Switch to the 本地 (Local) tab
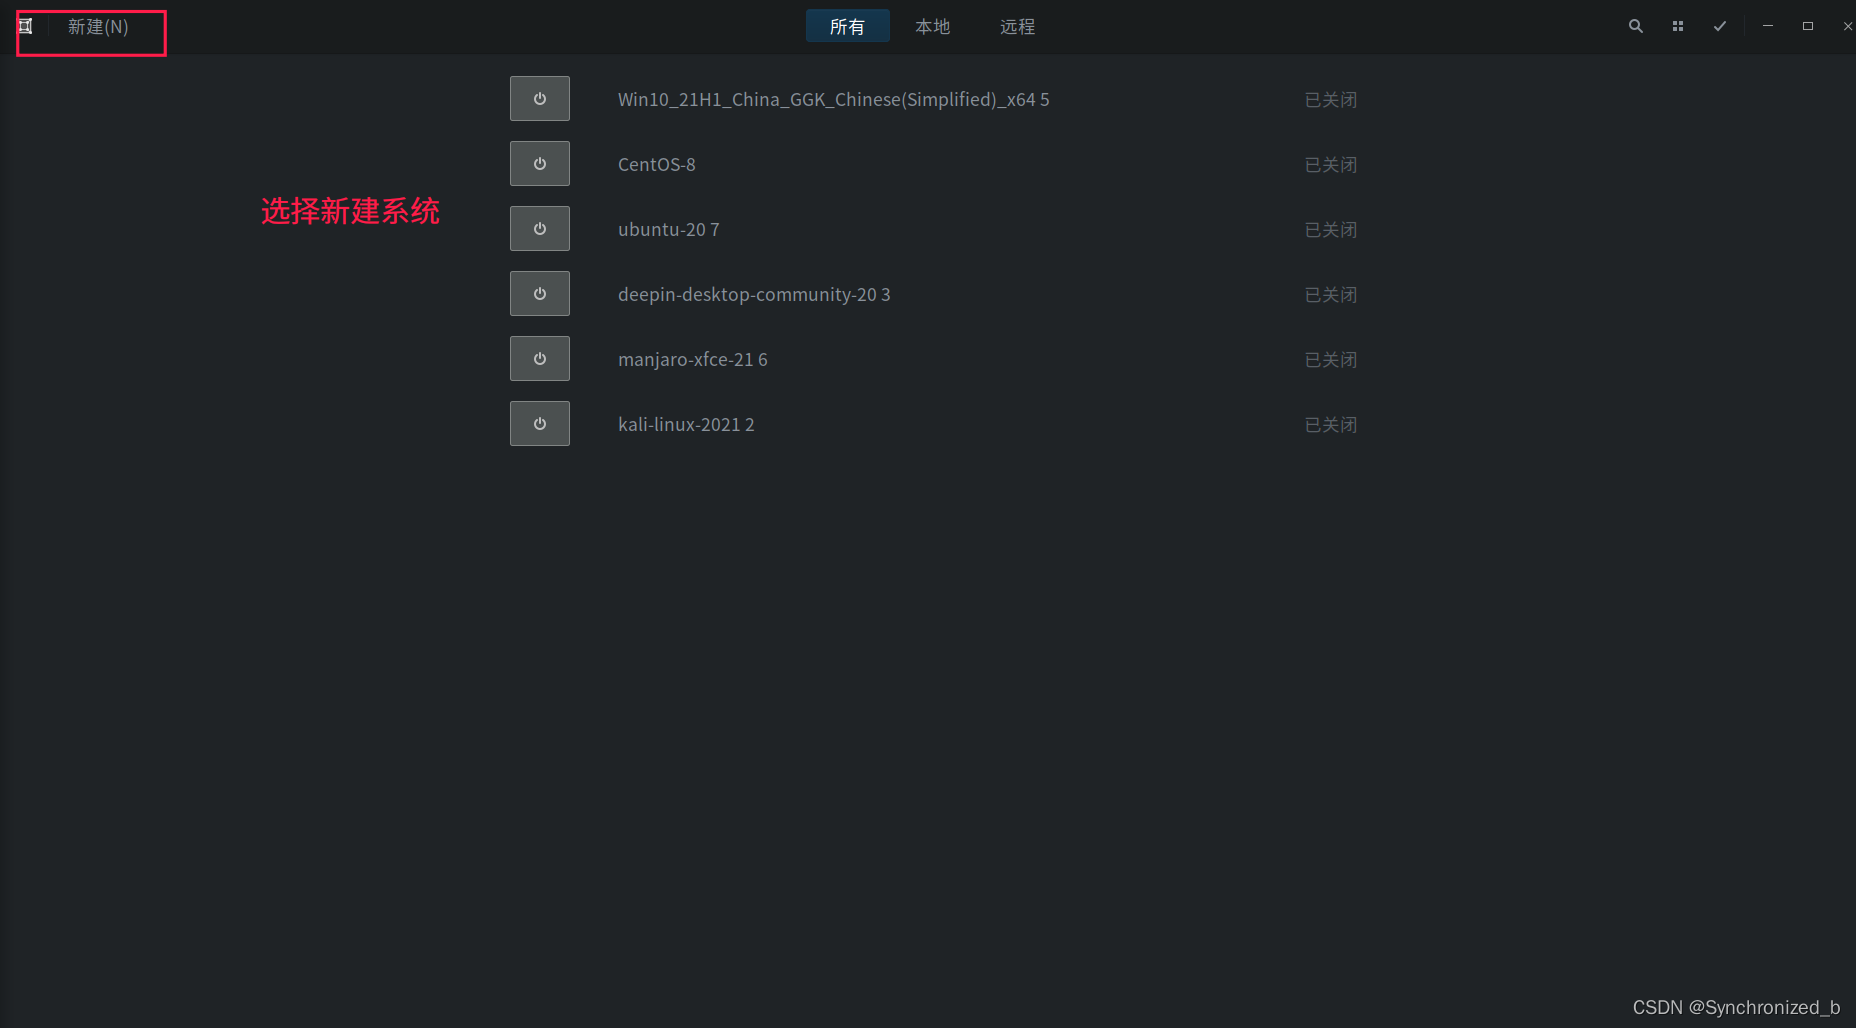Viewport: 1856px width, 1028px height. tap(932, 27)
